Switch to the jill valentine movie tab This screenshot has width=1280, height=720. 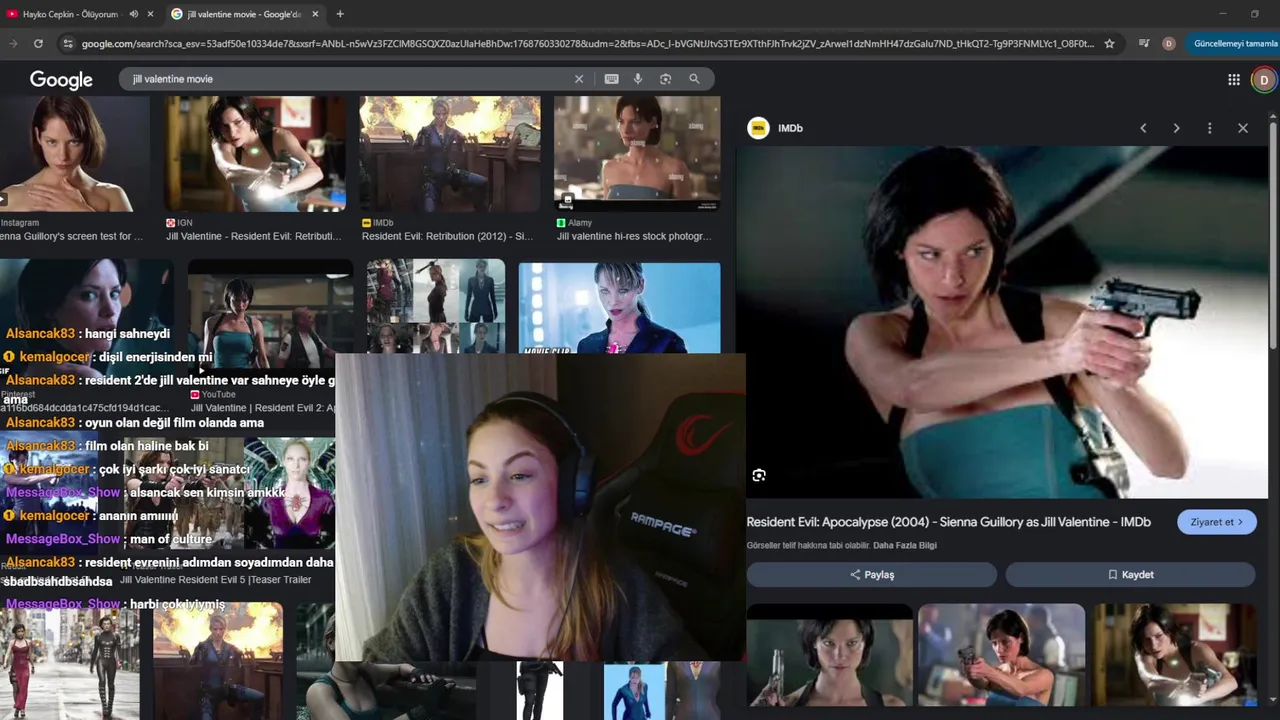[x=245, y=14]
